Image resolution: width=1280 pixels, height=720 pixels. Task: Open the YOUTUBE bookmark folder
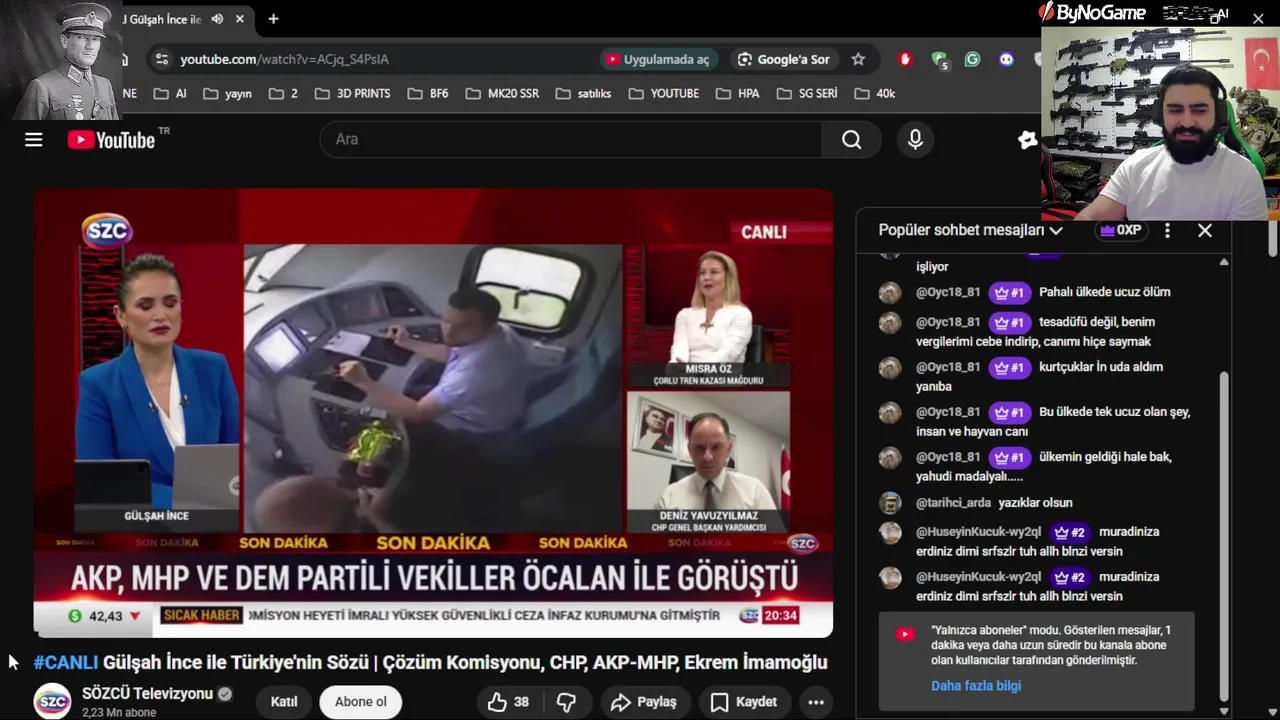[x=664, y=93]
